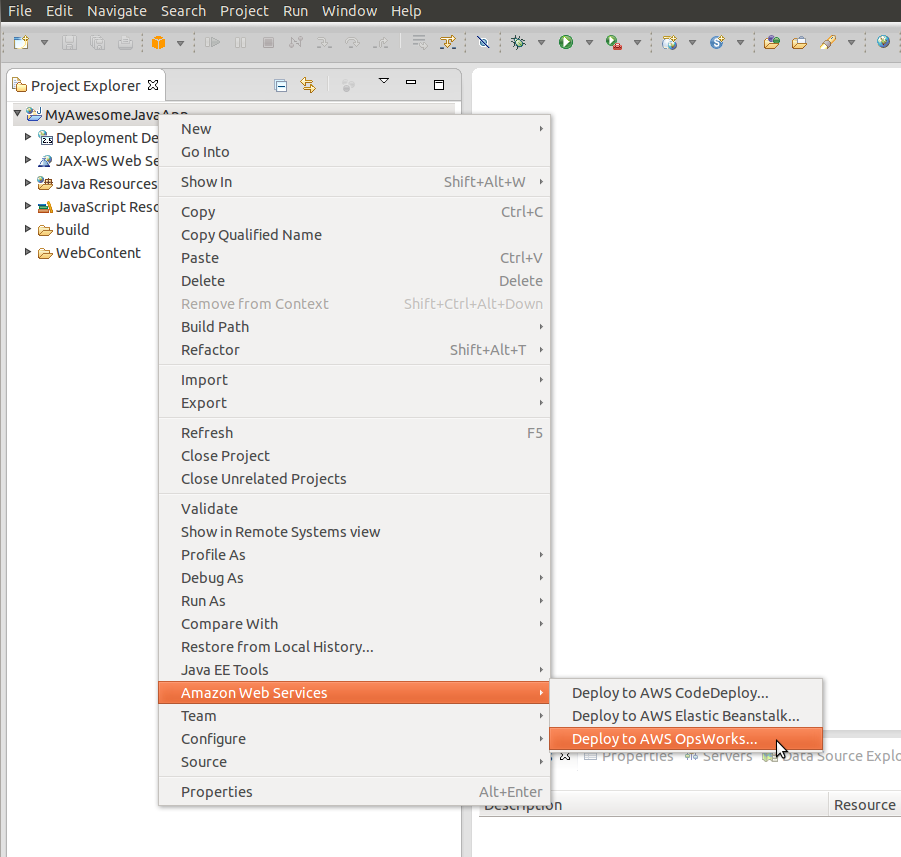Image resolution: width=901 pixels, height=857 pixels.
Task: Choose Show In from context menu
Action: [x=354, y=182]
